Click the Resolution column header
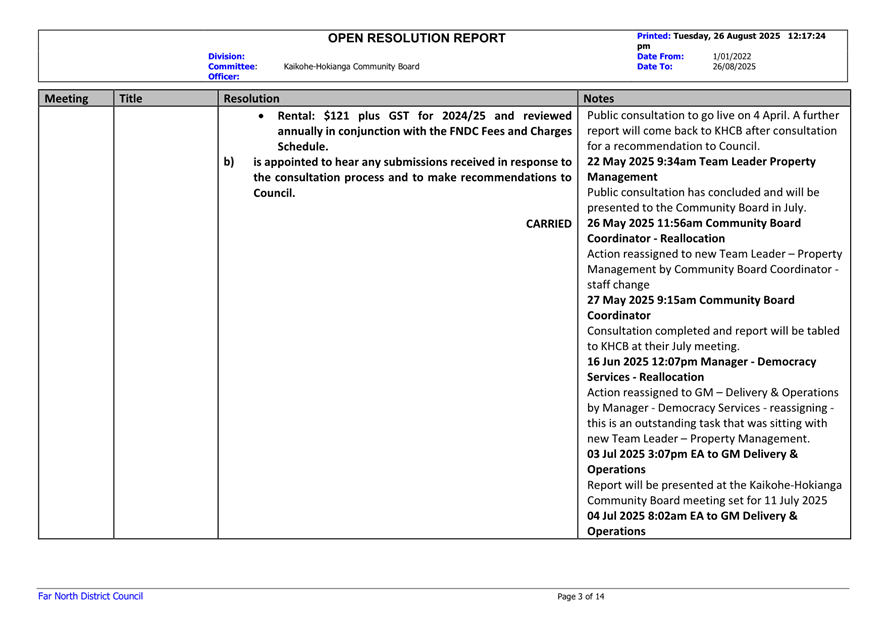 coord(251,99)
